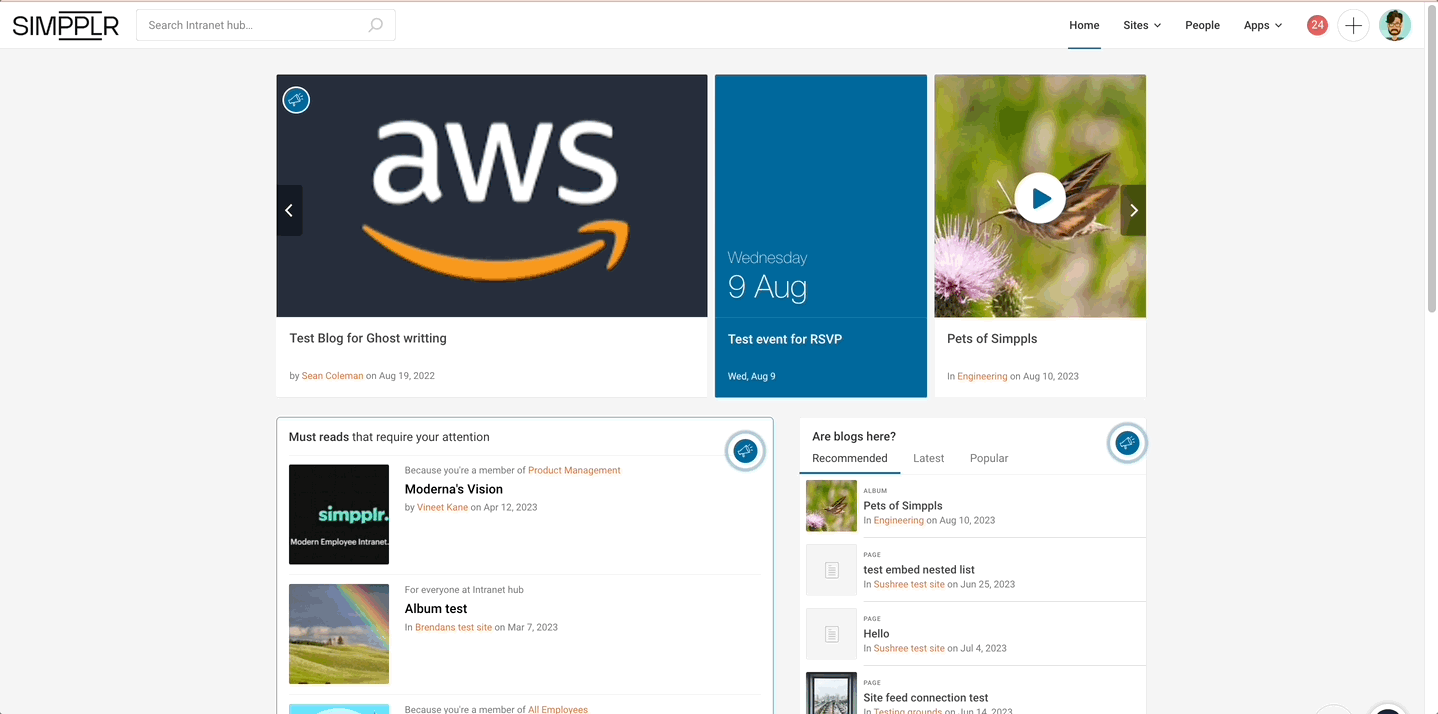Screen dimensions: 1438x714
Task: Switch to the Latest tab
Action: point(928,458)
